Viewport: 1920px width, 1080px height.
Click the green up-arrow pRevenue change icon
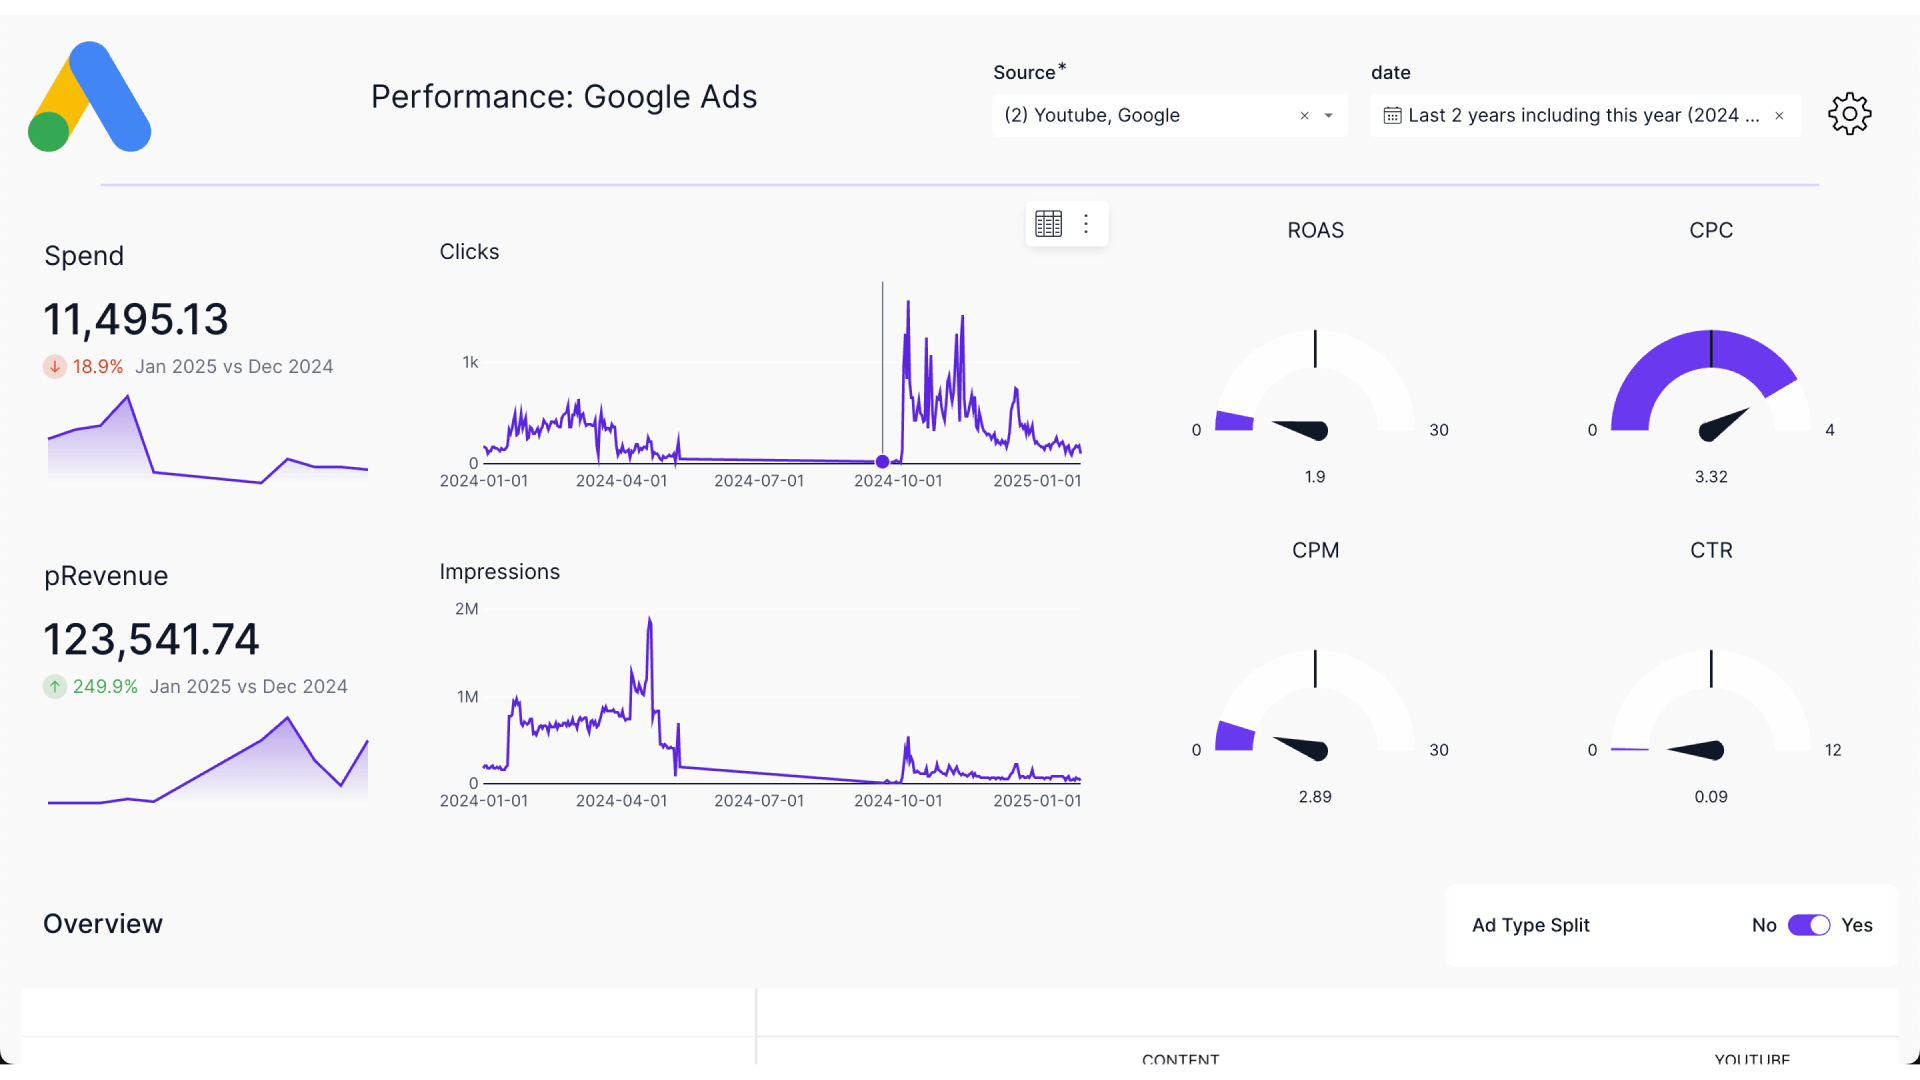[55, 687]
